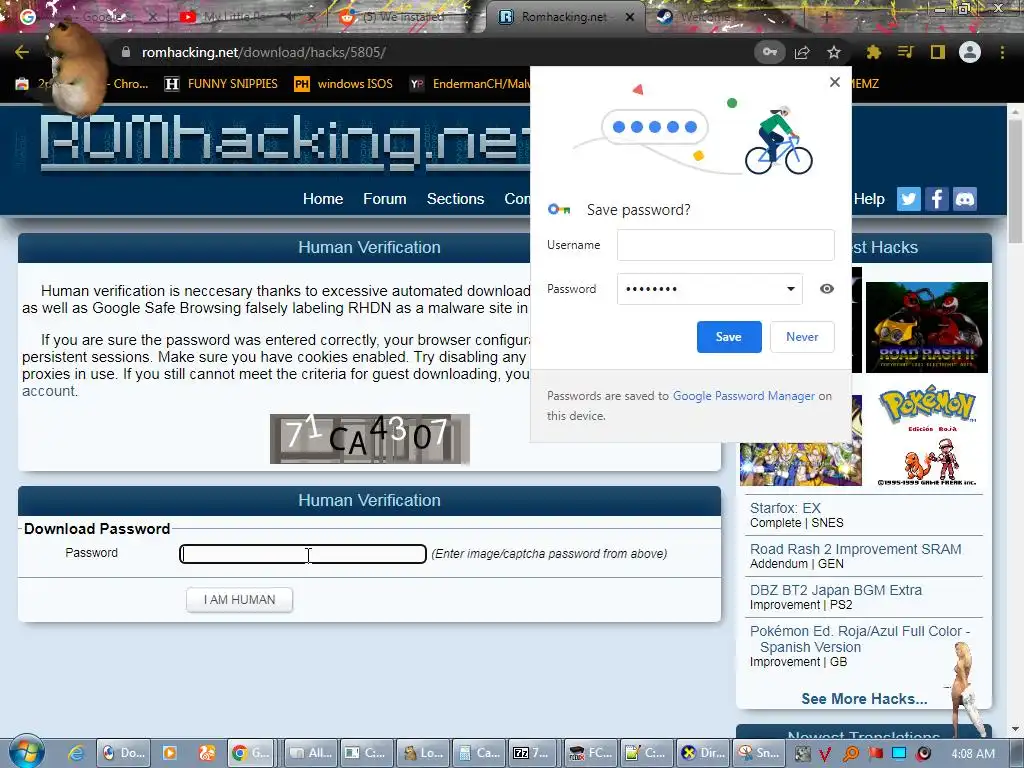Viewport: 1024px width, 768px height.
Task: Open the Starfox: EX link
Action: (785, 508)
